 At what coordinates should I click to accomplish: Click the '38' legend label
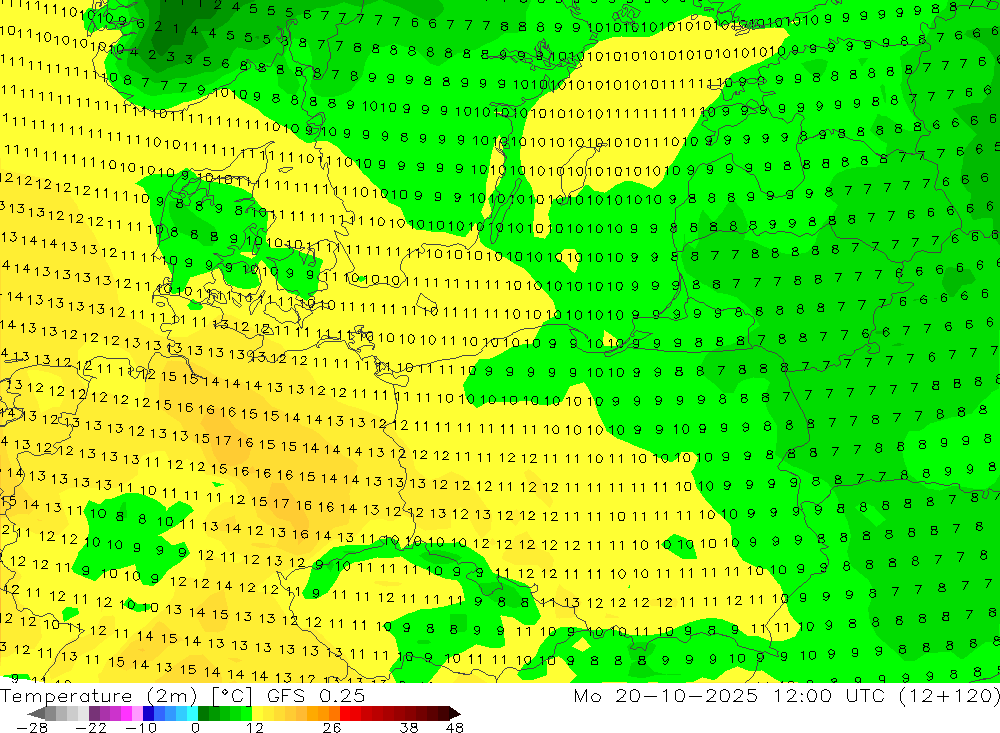(409, 728)
